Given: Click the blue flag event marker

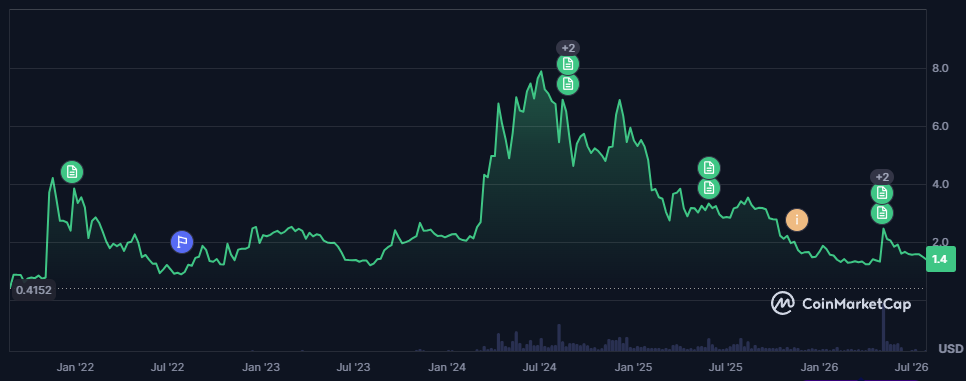Looking at the screenshot, I should [x=182, y=242].
